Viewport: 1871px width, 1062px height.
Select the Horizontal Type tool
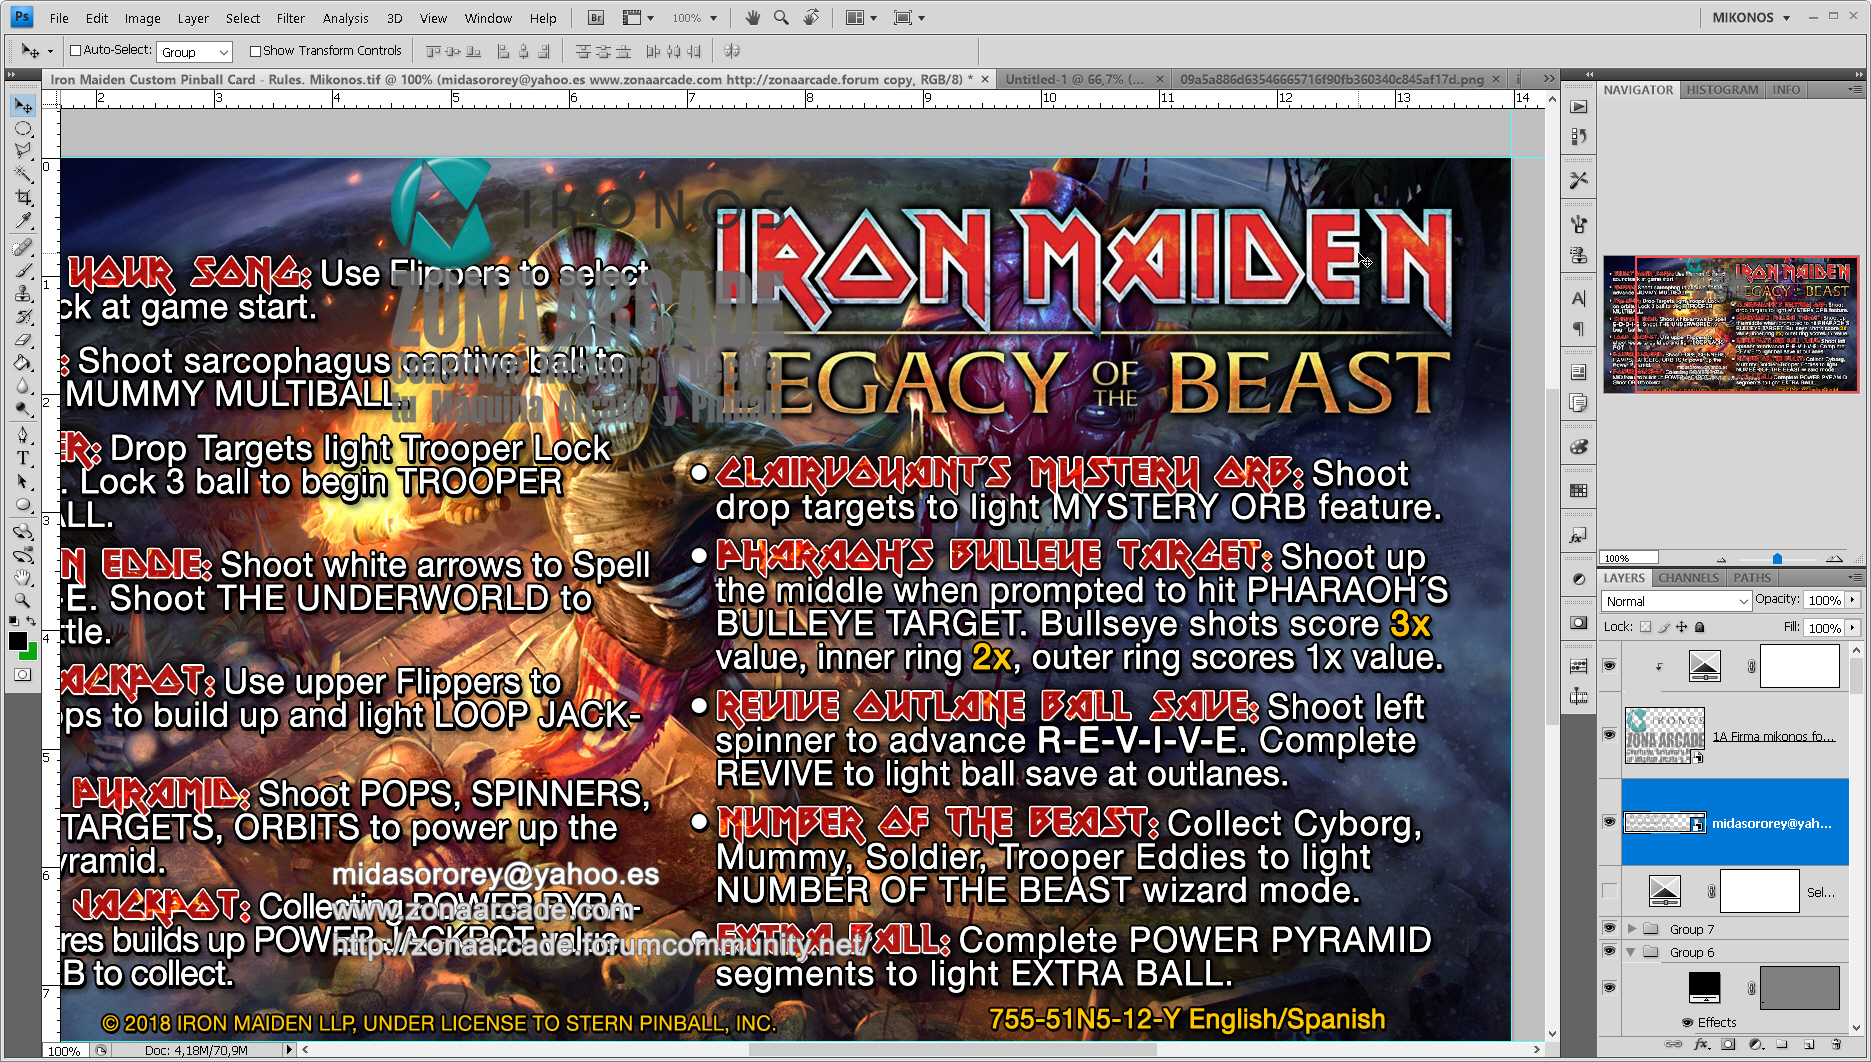click(23, 458)
